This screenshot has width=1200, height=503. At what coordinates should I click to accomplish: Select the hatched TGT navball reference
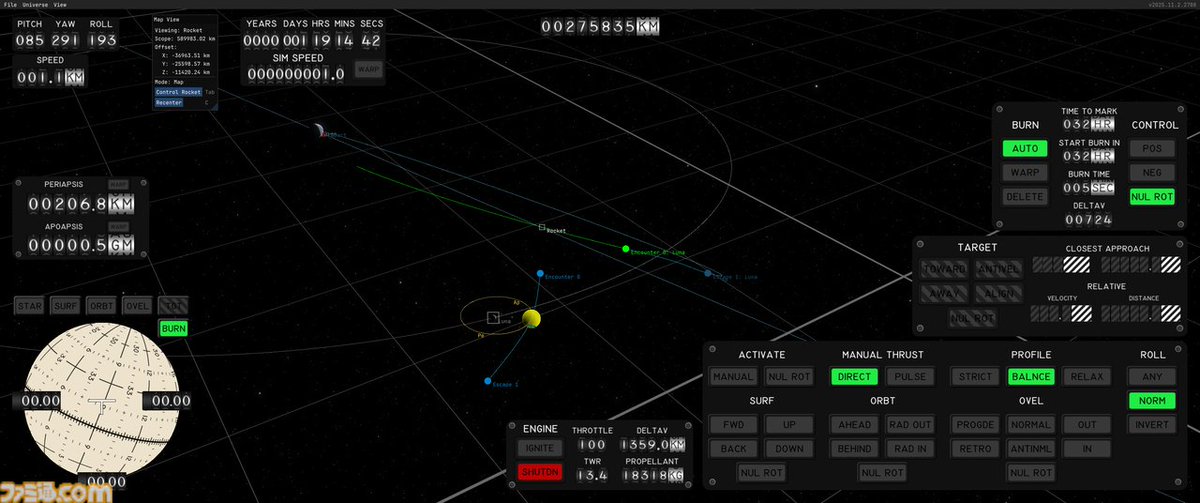[173, 306]
